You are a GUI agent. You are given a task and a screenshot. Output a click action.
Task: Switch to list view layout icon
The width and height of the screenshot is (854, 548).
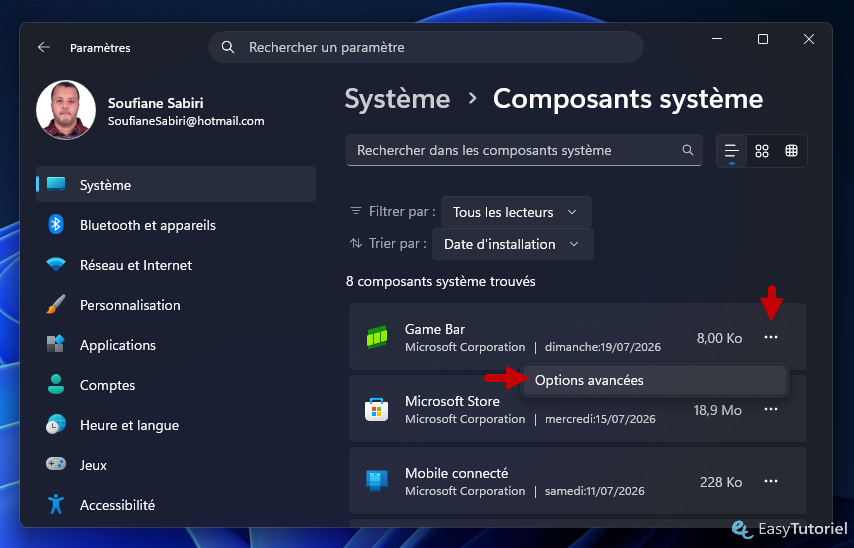(731, 151)
